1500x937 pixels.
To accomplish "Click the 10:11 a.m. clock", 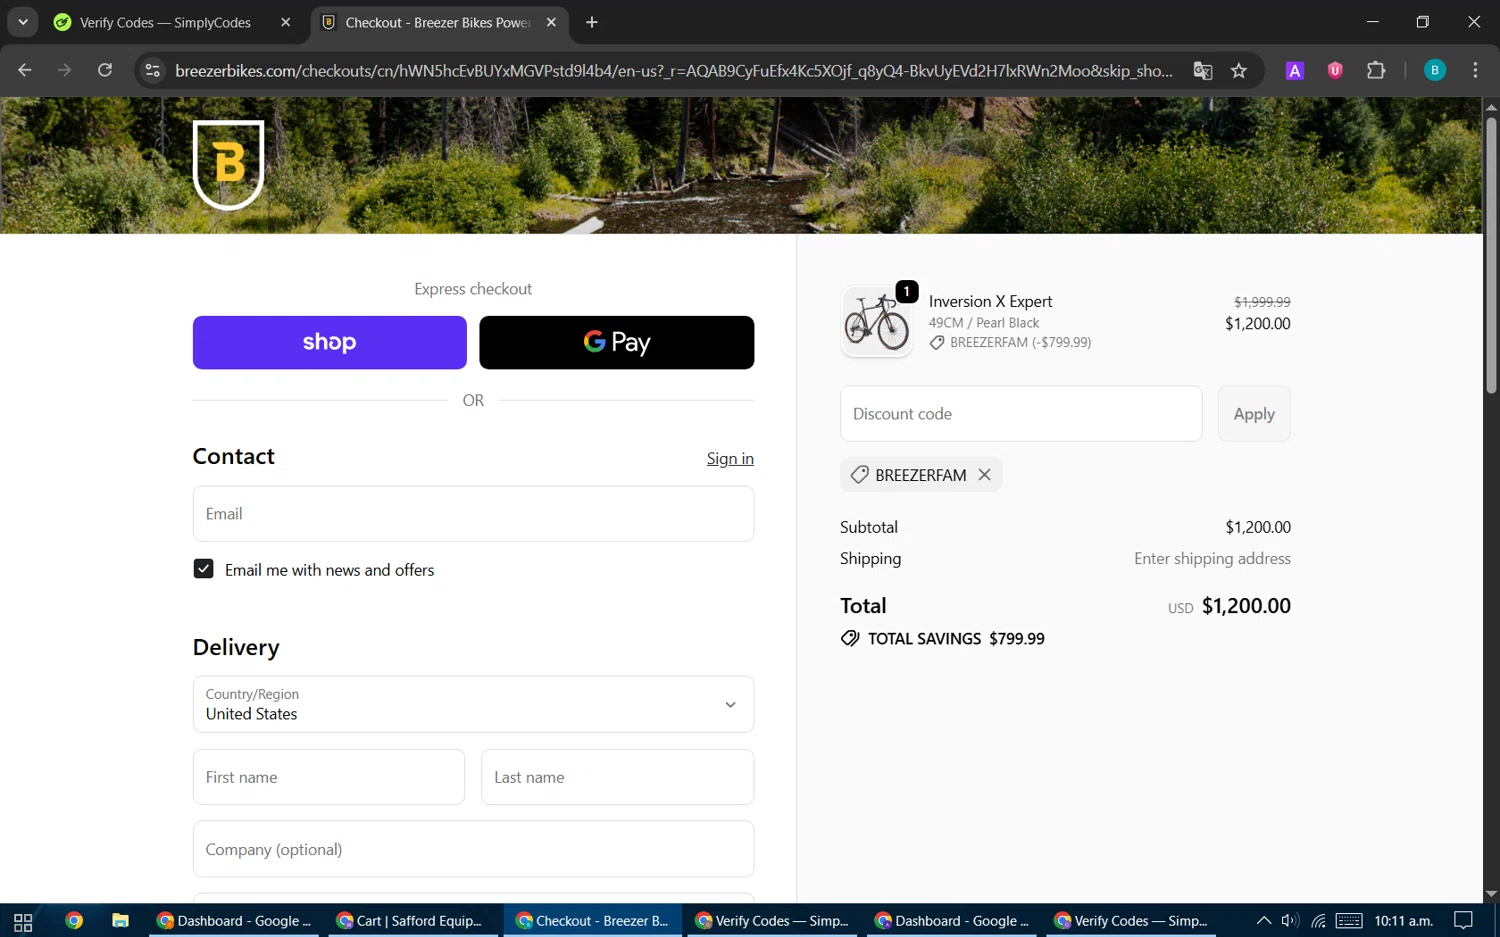I will tap(1404, 921).
